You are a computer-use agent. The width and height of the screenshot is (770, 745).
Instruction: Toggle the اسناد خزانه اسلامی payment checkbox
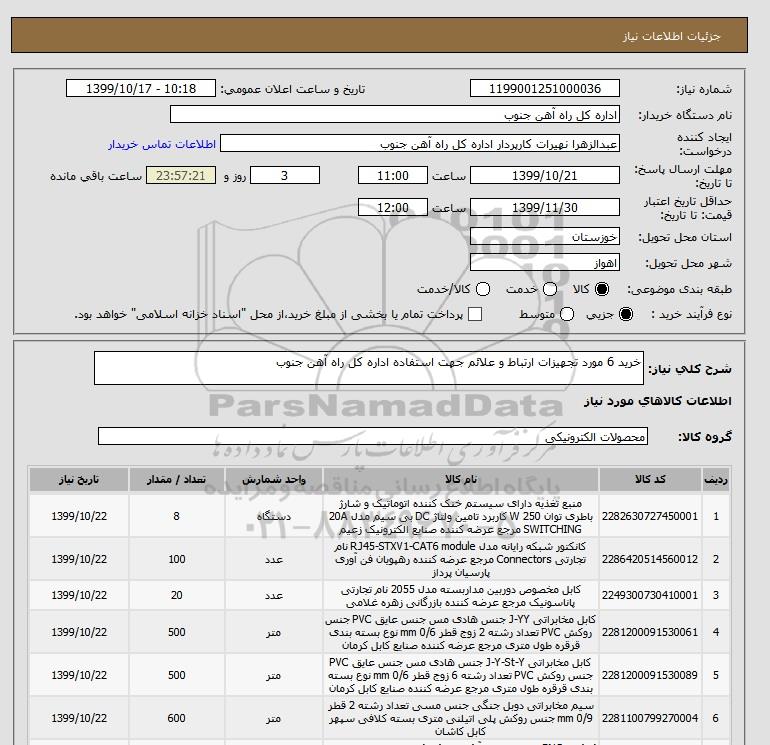pyautogui.click(x=475, y=314)
